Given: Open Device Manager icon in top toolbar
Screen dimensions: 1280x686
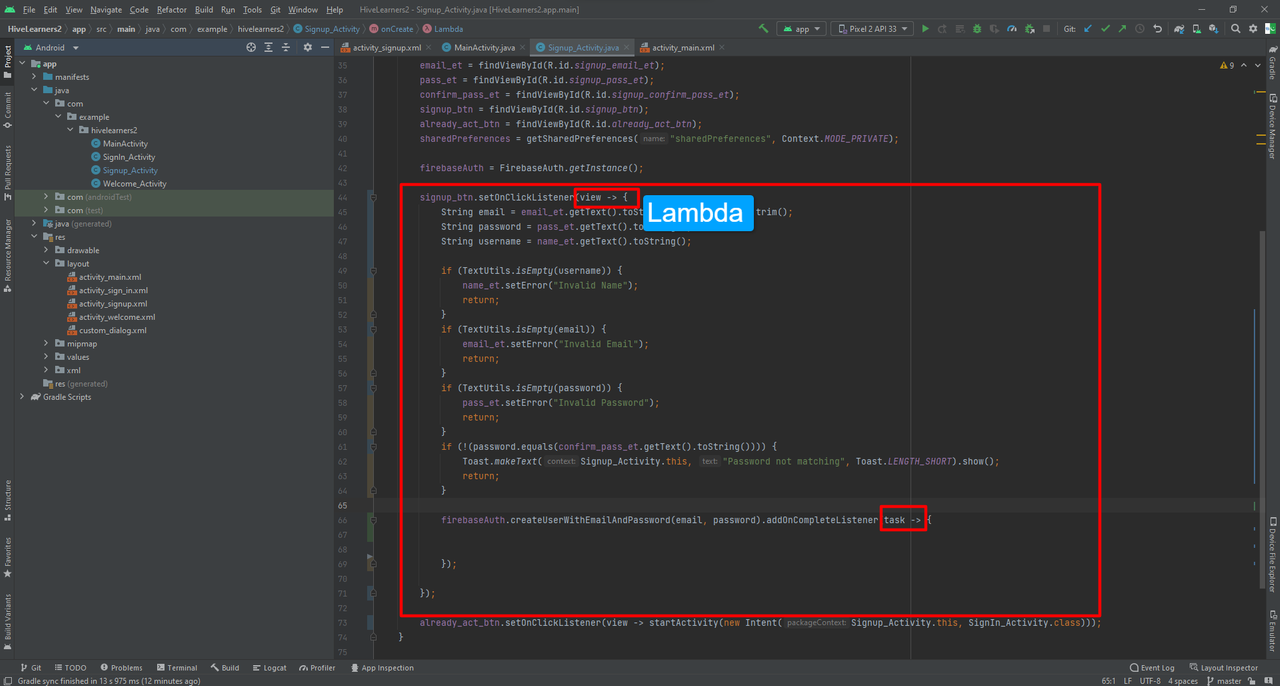Looking at the screenshot, I should click(1196, 29).
